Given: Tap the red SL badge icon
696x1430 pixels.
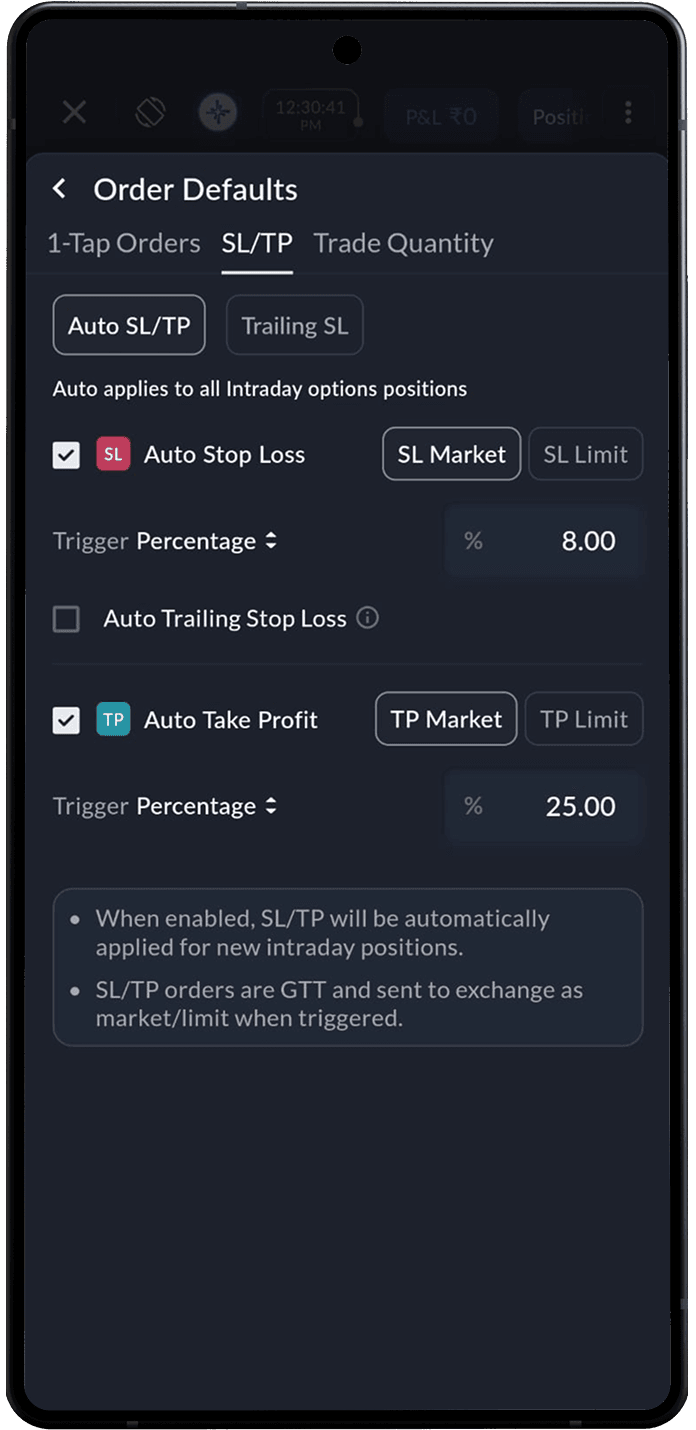Looking at the screenshot, I should click(113, 454).
